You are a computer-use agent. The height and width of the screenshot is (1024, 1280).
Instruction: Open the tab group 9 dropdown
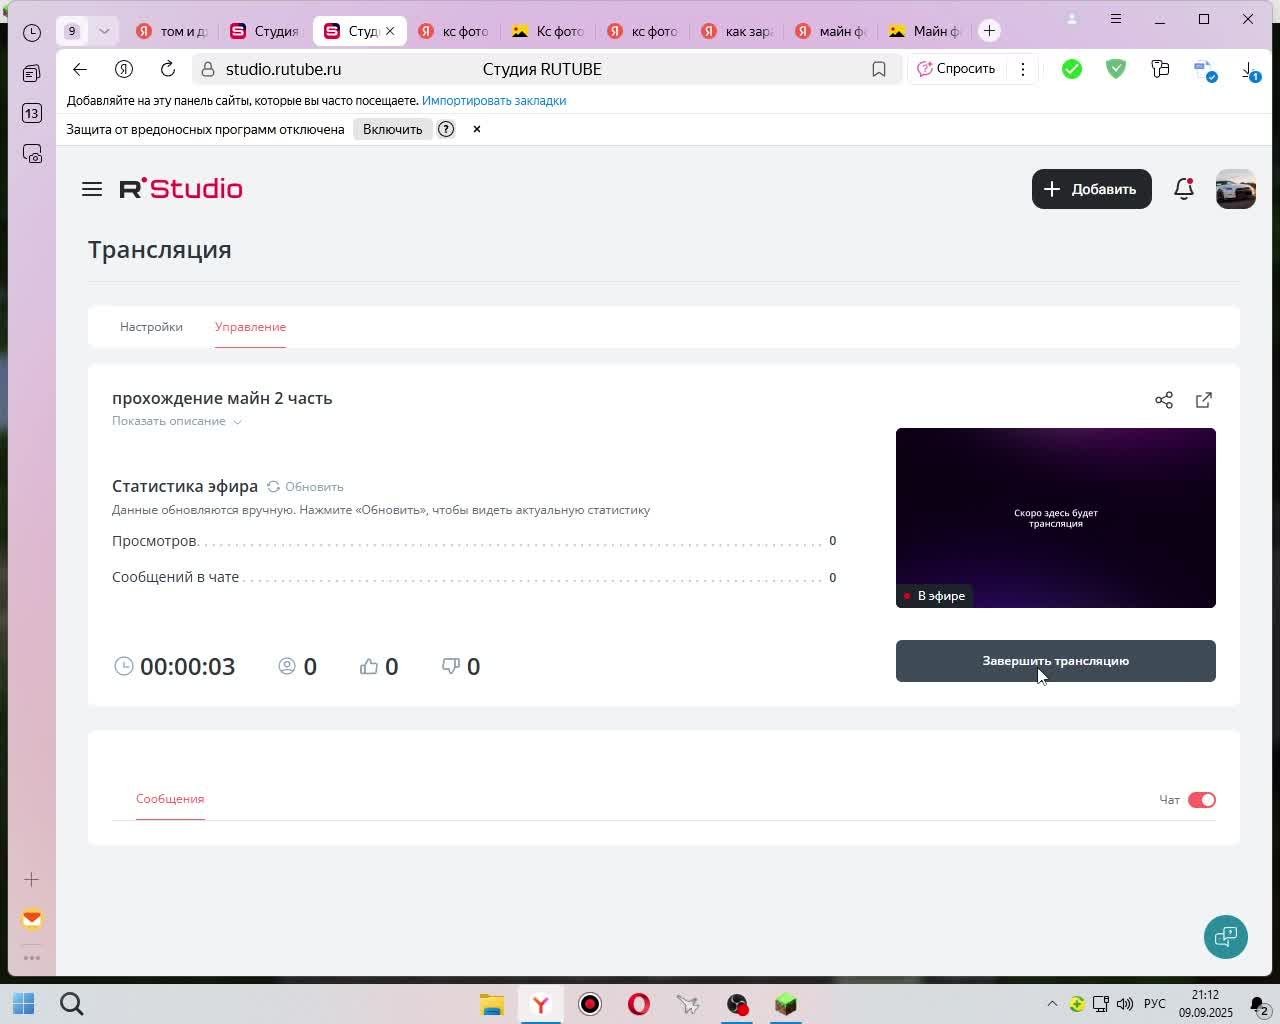coord(104,31)
